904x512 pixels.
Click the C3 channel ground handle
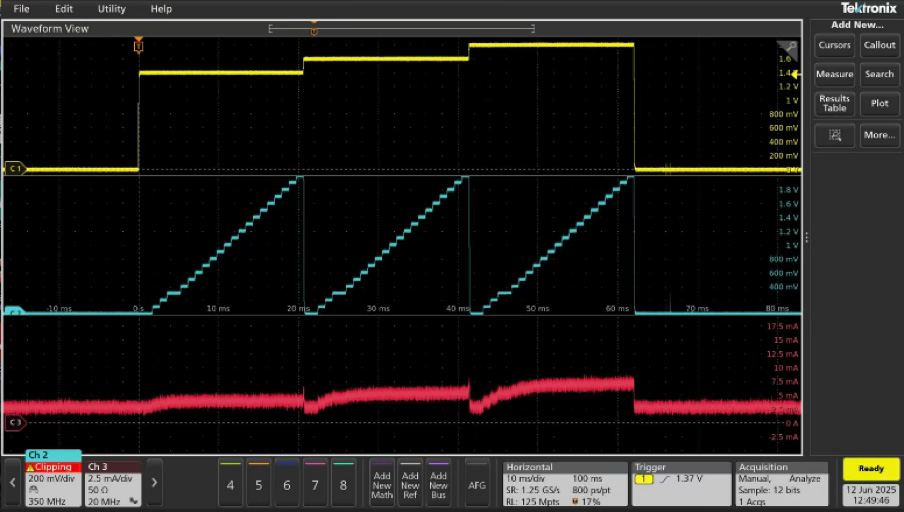pos(14,422)
